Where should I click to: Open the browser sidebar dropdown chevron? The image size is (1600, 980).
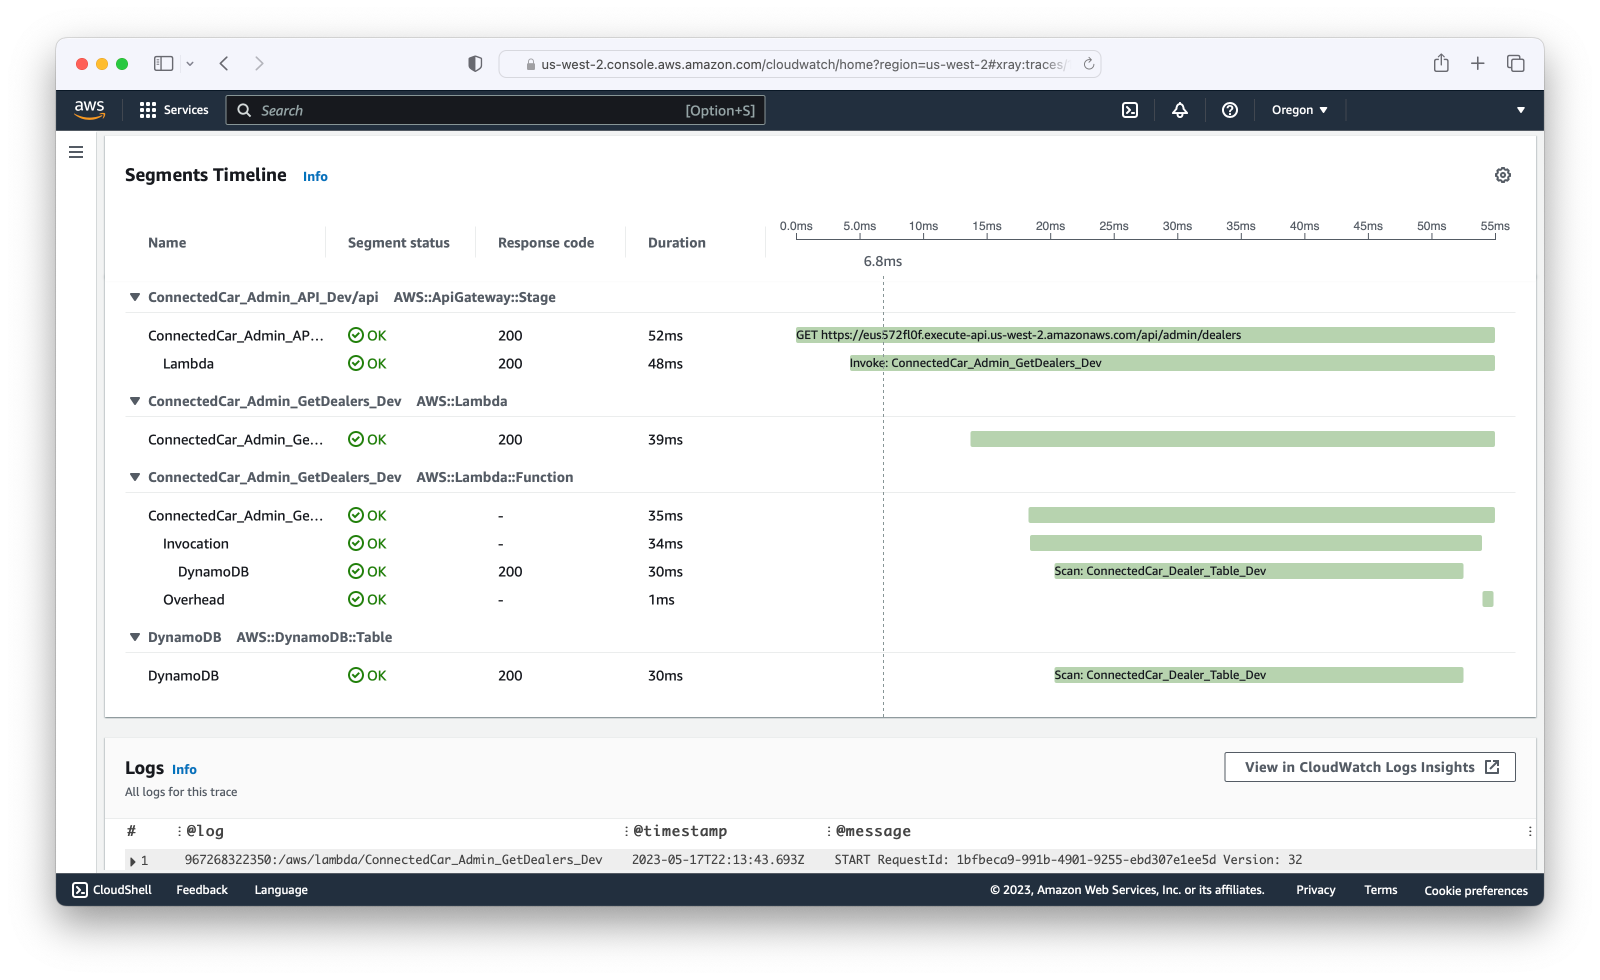coord(190,63)
